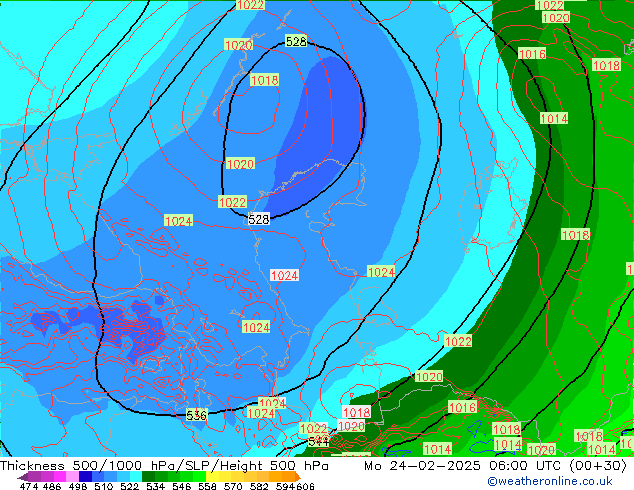Click the '594' legend value
Image resolution: width=634 pixels, height=490 pixels.
[x=285, y=486]
